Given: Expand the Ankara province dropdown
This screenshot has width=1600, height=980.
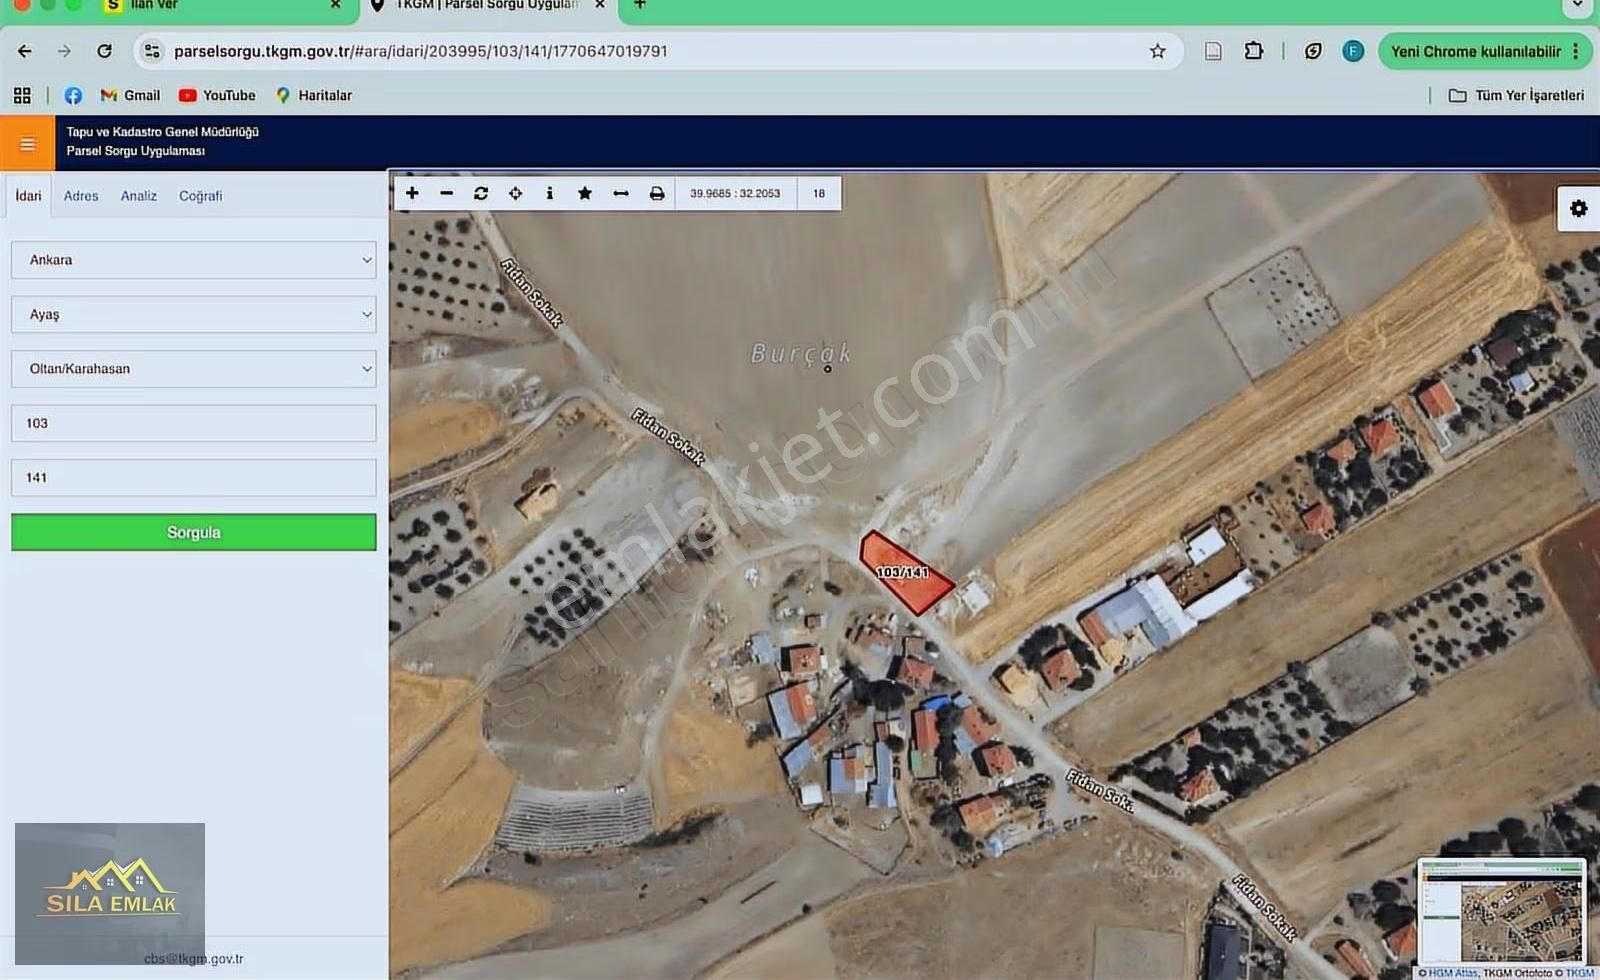Looking at the screenshot, I should click(x=194, y=260).
